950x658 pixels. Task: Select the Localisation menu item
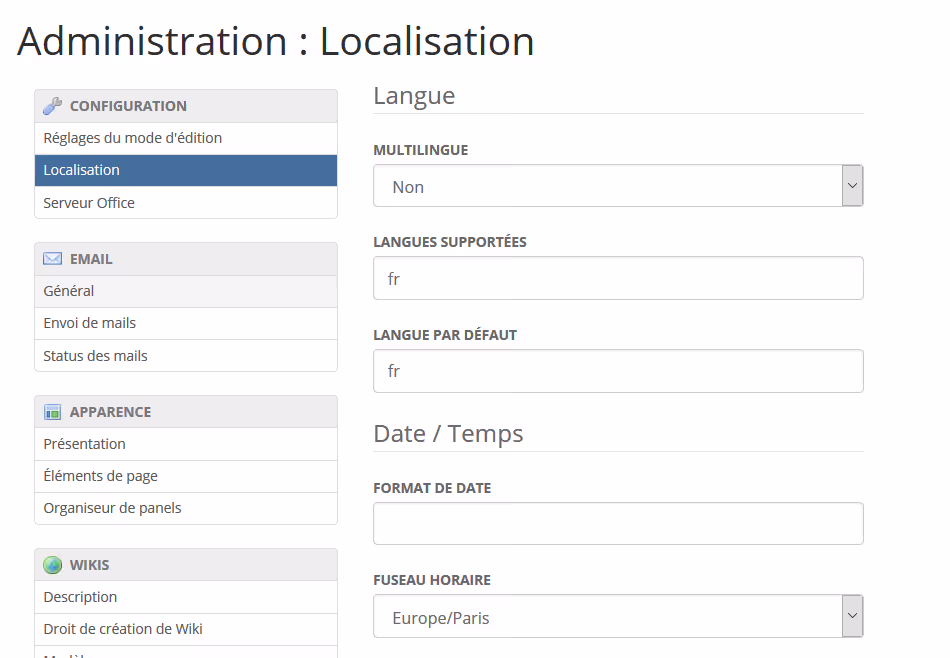point(82,170)
